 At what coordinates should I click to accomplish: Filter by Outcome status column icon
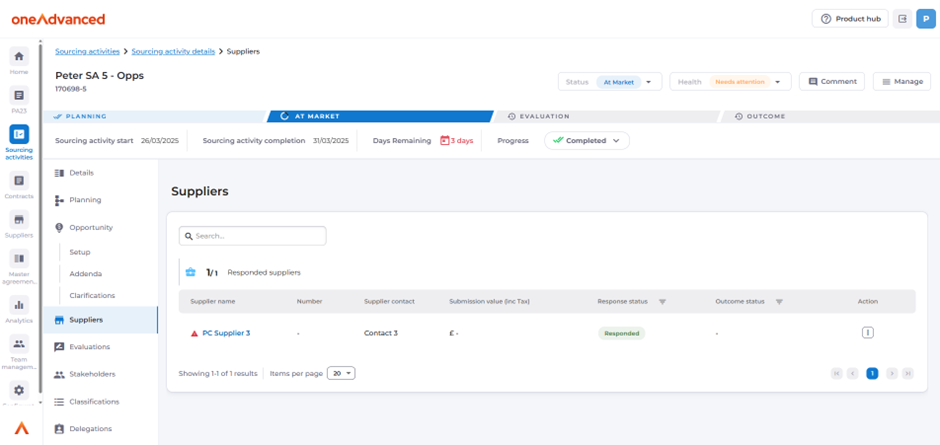(779, 302)
